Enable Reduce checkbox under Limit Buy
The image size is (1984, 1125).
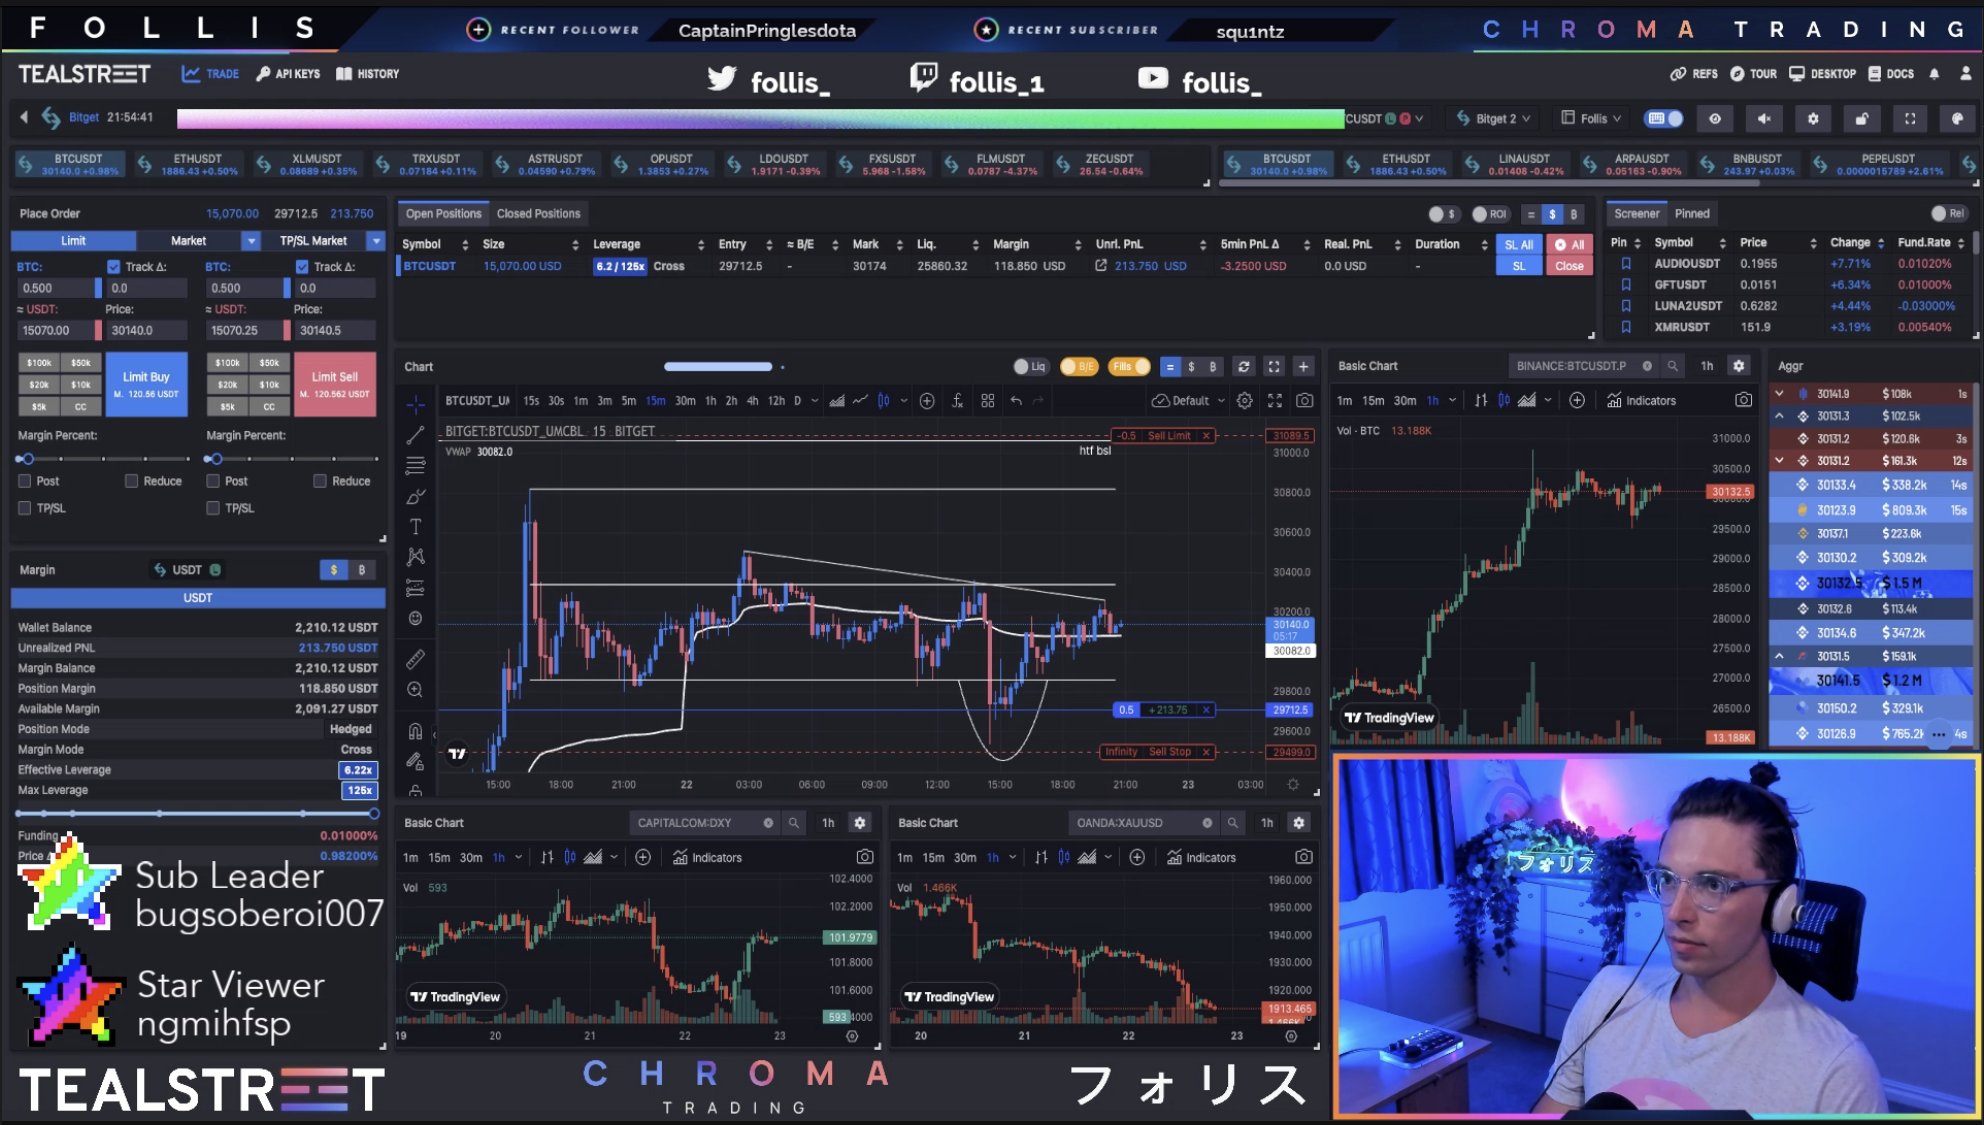131,481
